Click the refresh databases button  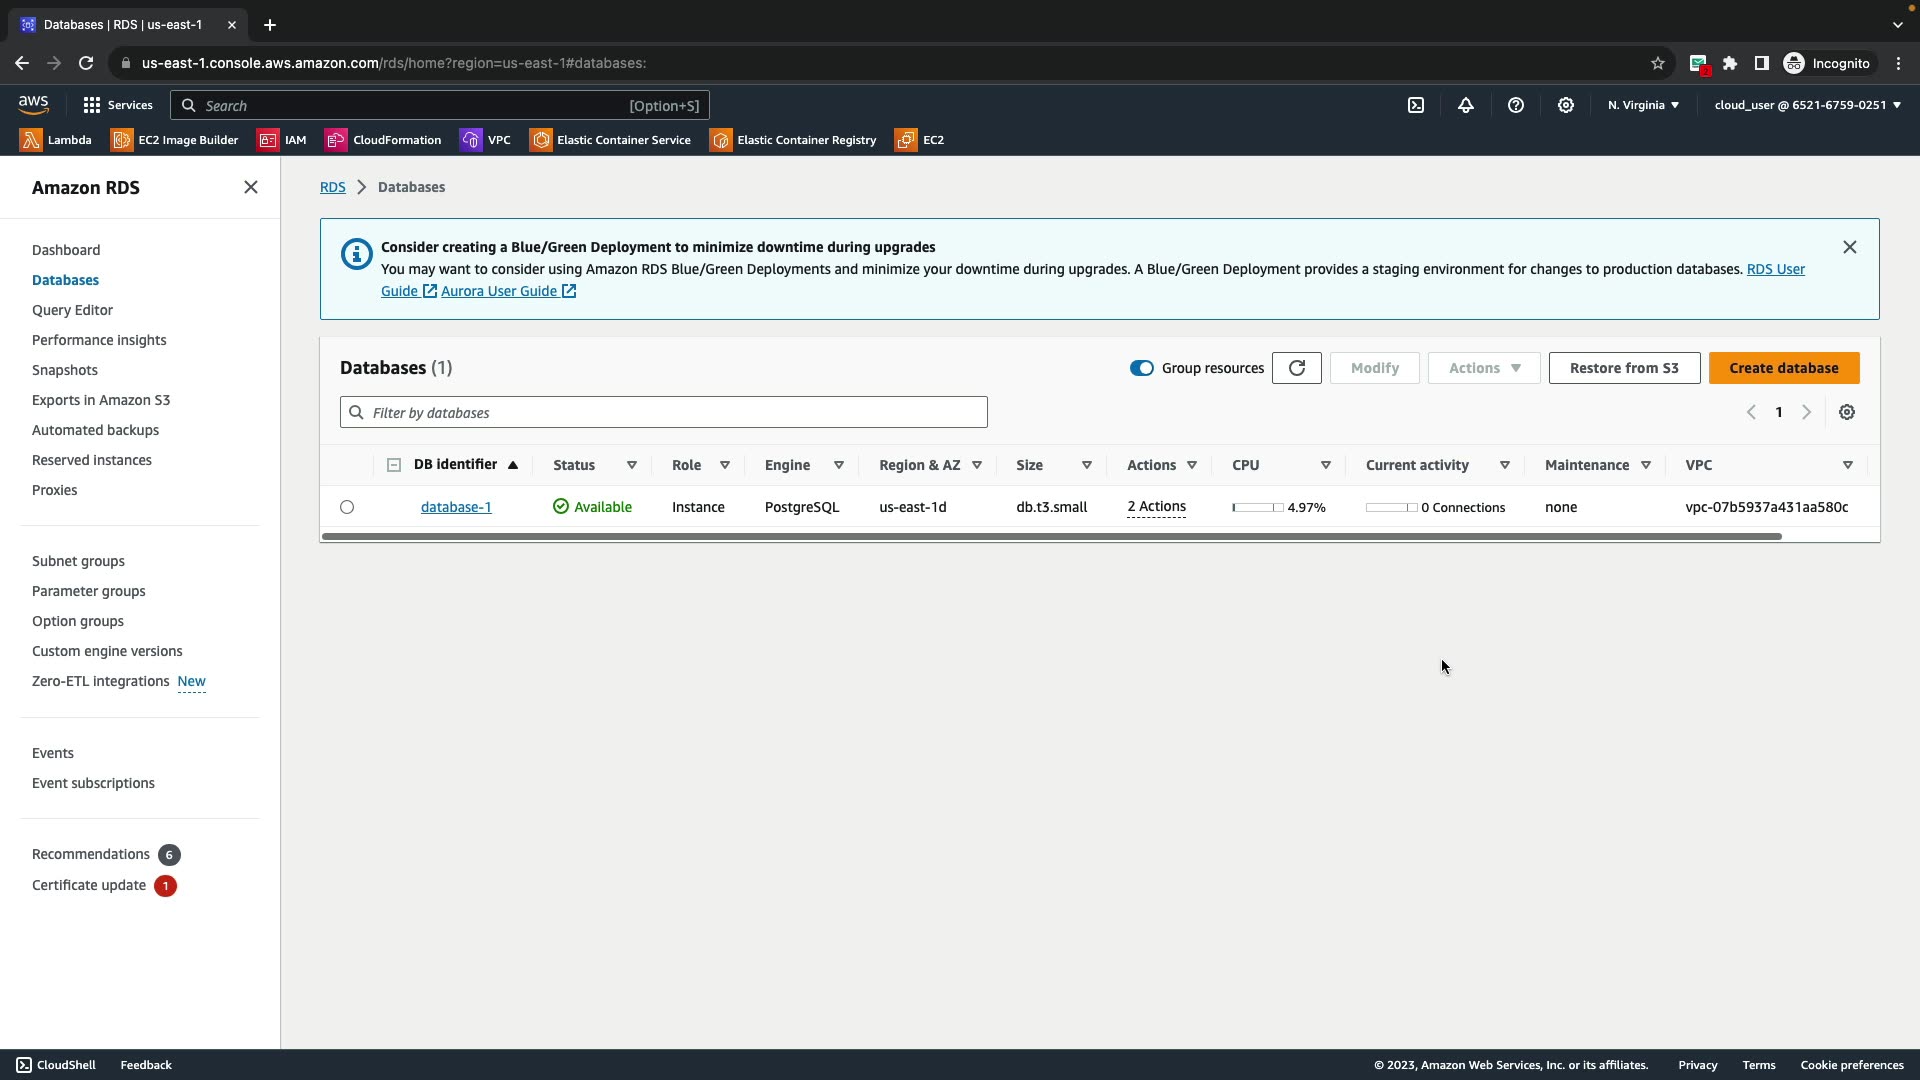click(1297, 368)
